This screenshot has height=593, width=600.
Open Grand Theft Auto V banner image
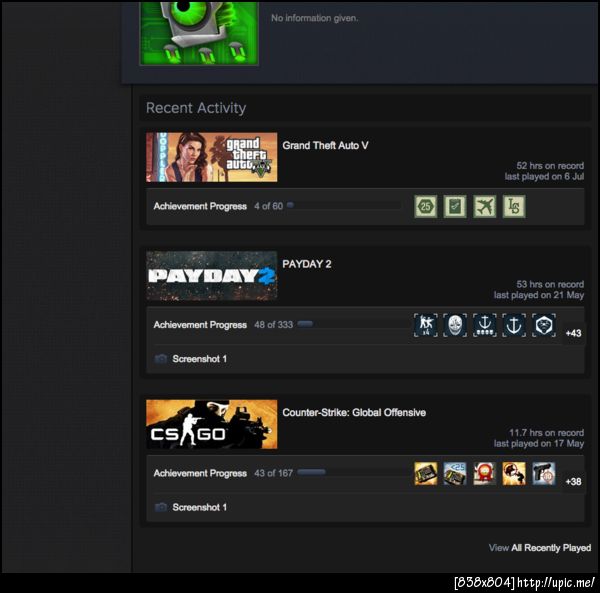click(212, 157)
